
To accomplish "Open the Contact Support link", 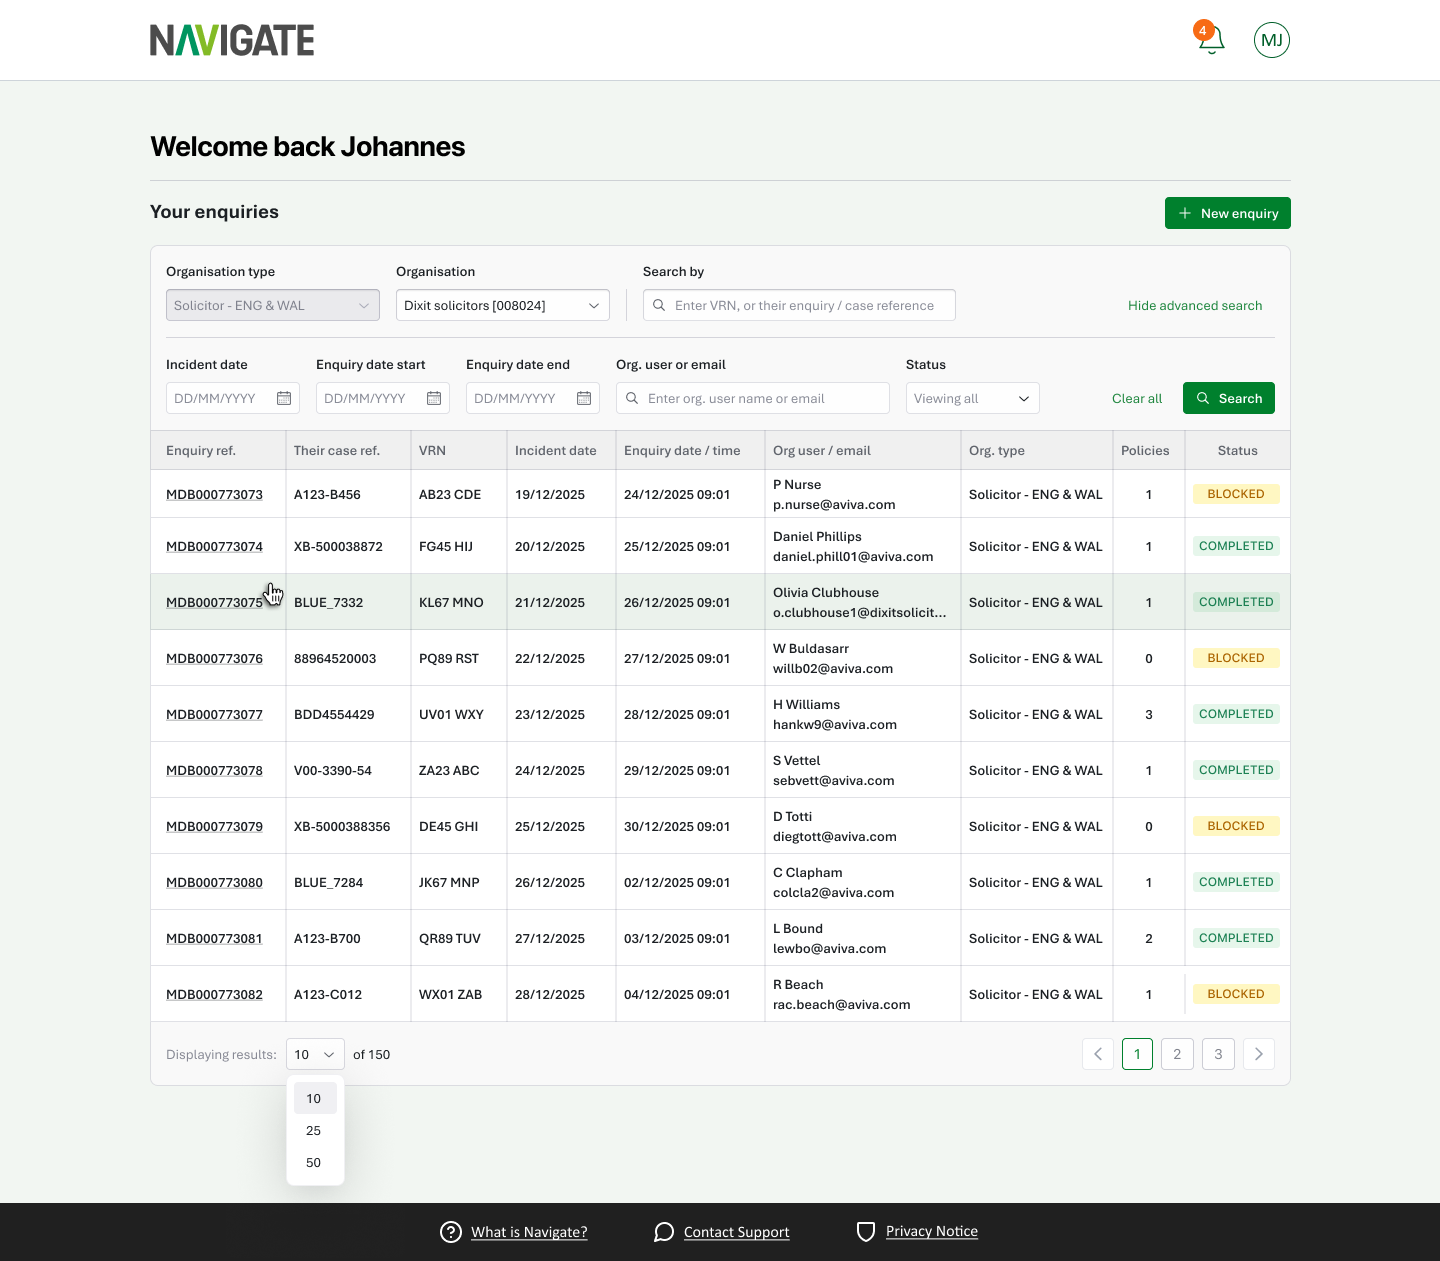I will (x=737, y=1232).
